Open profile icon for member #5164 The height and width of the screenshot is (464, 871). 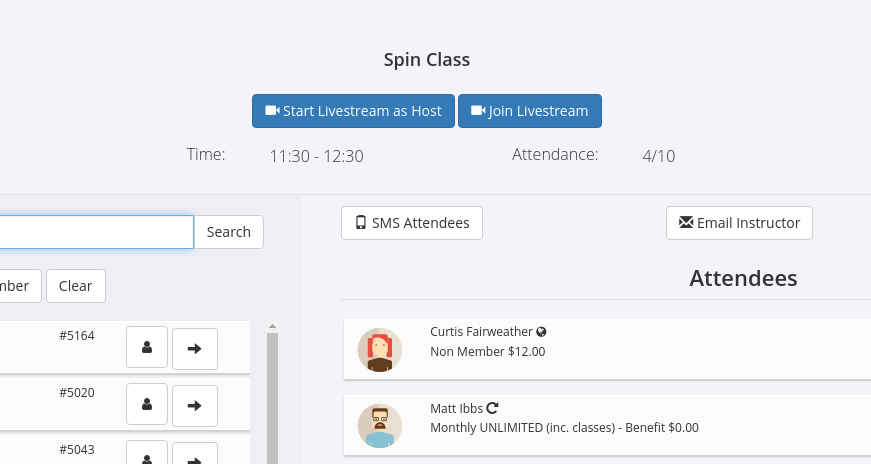coord(147,348)
